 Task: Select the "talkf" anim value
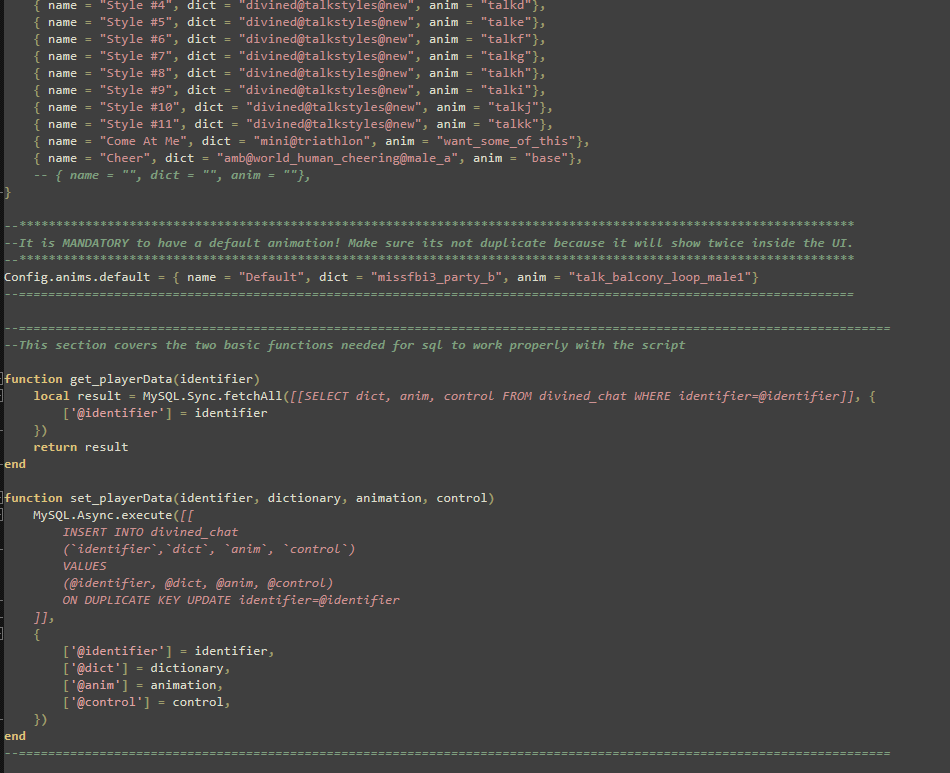[x=506, y=39]
